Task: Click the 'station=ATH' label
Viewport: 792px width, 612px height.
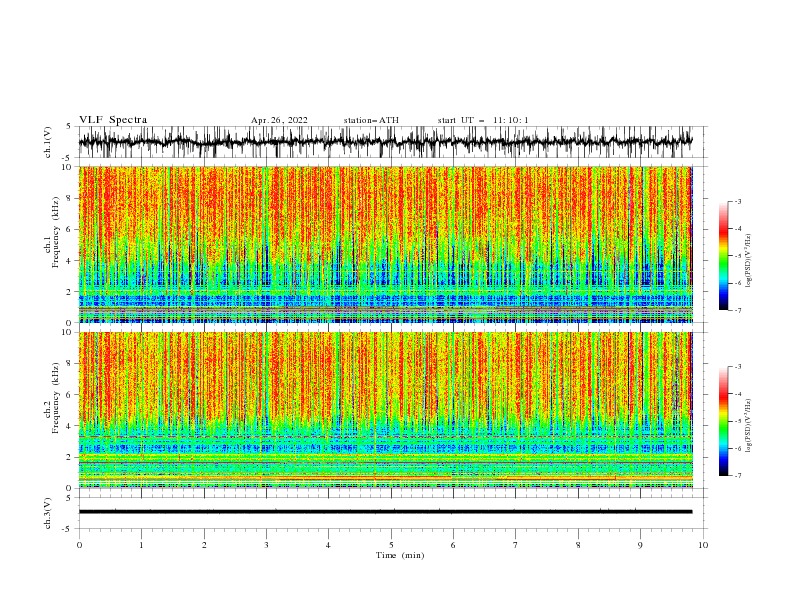Action: pos(371,120)
